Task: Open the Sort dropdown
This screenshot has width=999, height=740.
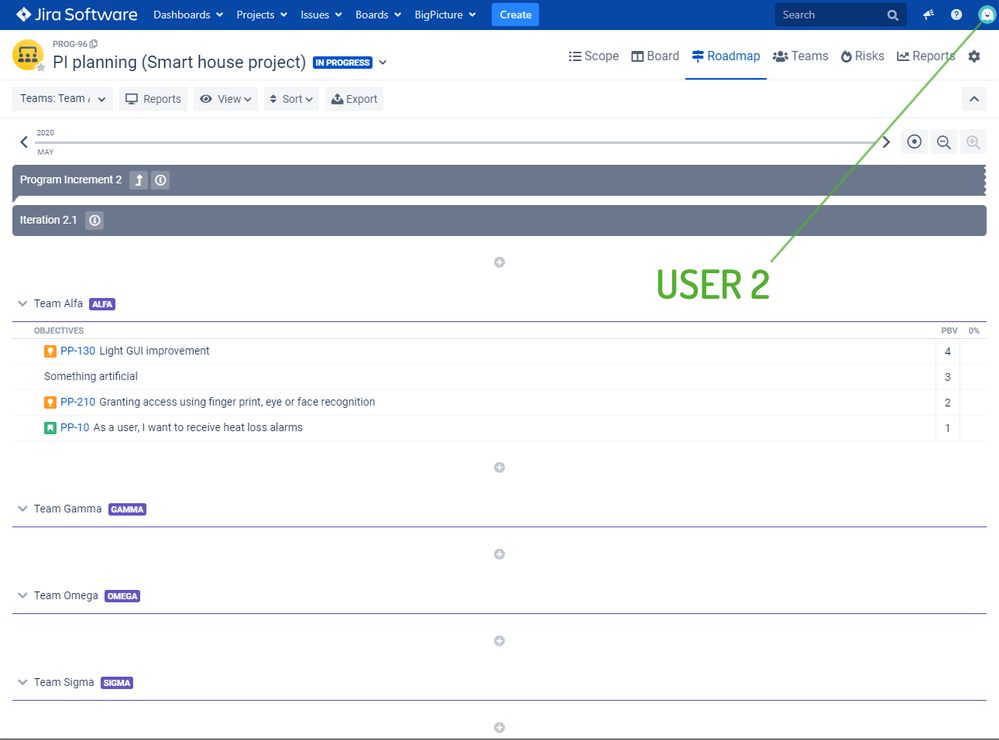Action: [291, 99]
